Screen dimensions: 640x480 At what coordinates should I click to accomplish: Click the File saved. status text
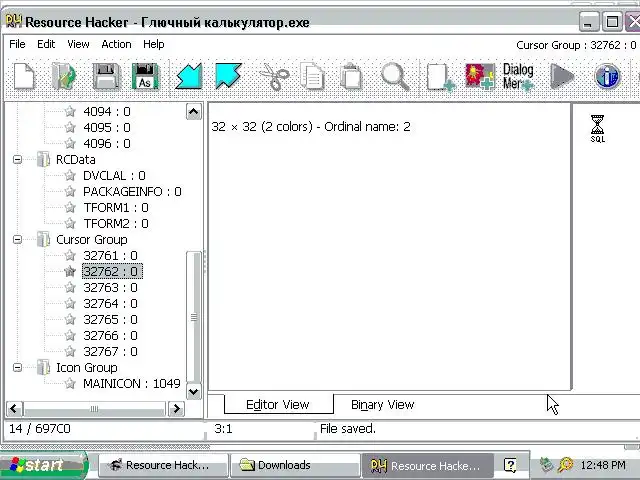pyautogui.click(x=348, y=429)
